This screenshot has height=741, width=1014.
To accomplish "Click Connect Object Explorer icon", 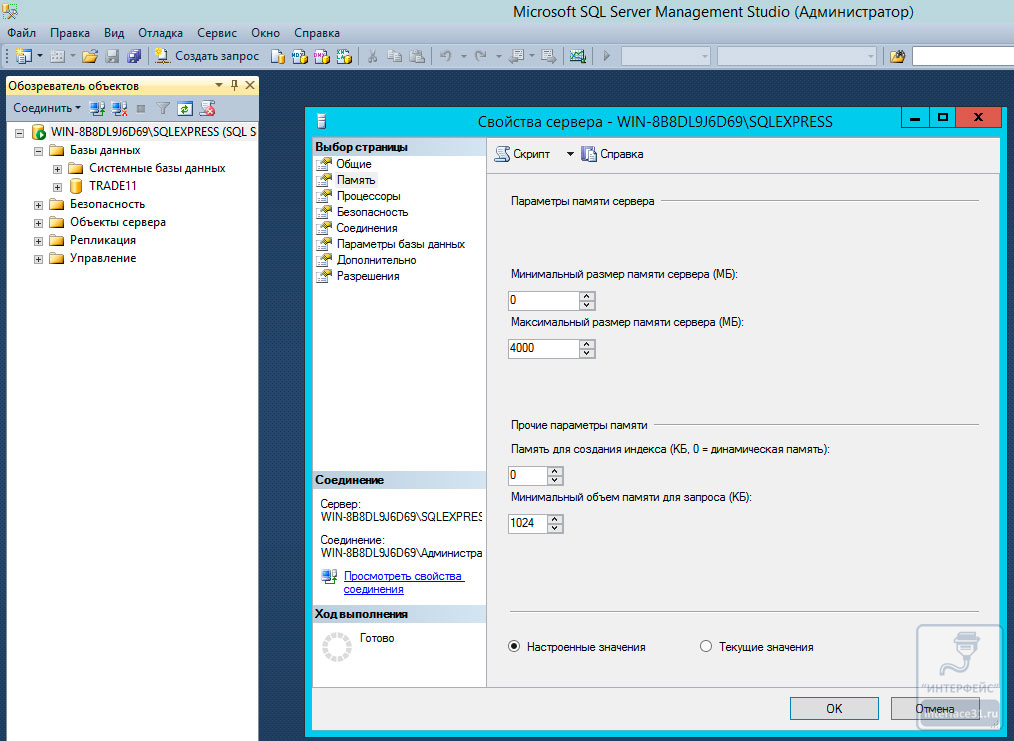I will 97,109.
